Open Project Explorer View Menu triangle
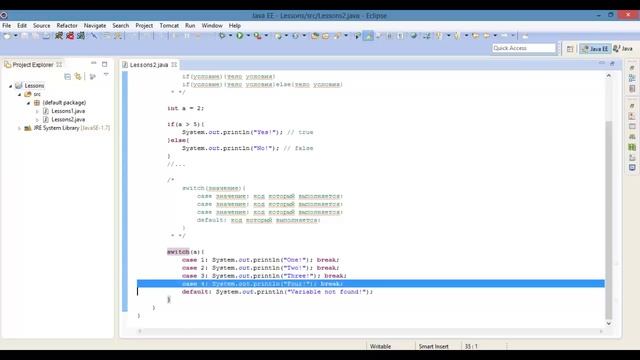The width and height of the screenshot is (640, 360). [x=106, y=75]
